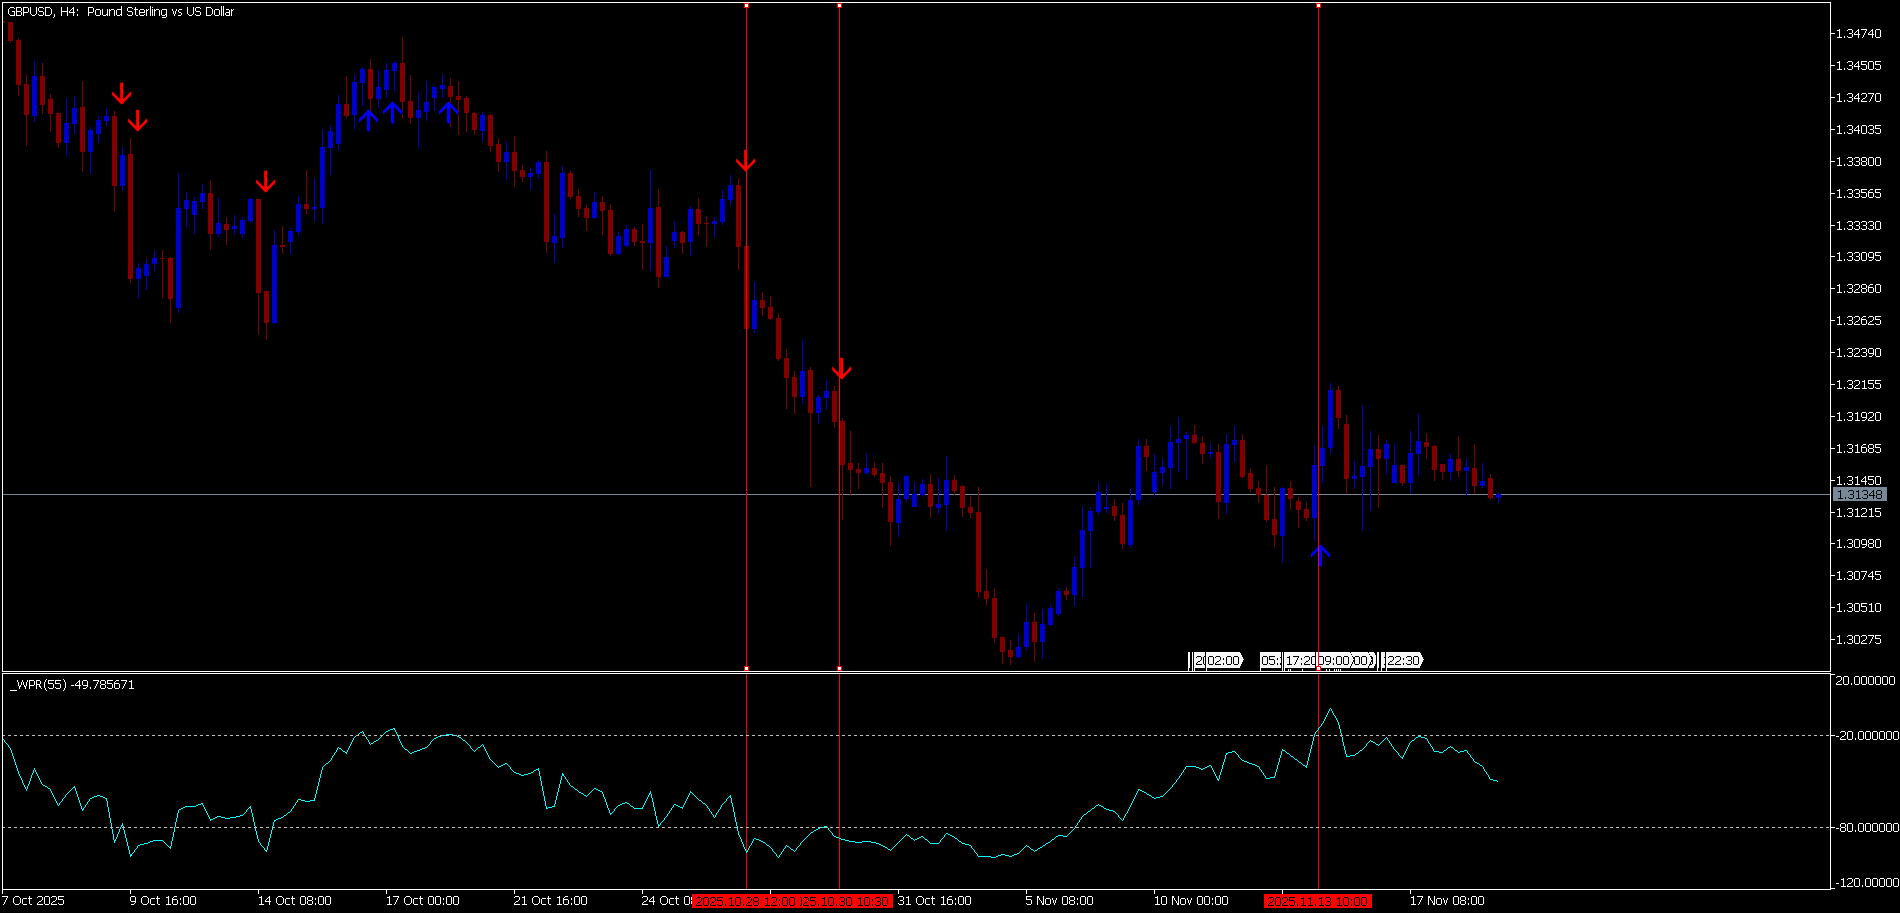Select the top handle of the gray vertical line

(839, 5)
